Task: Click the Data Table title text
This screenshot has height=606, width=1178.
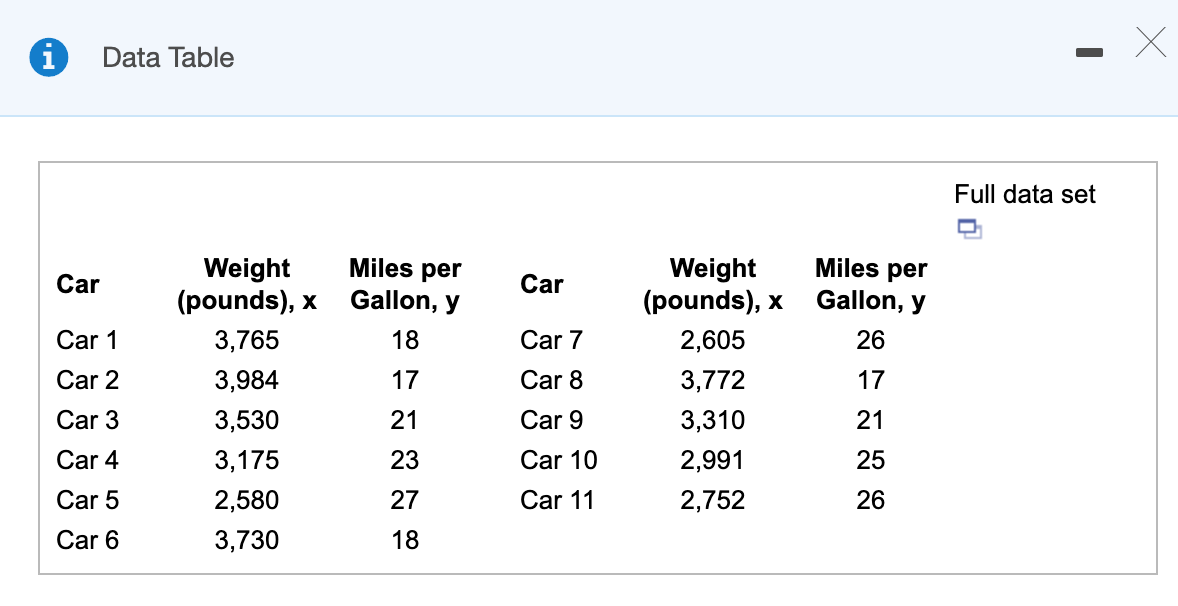Action: [166, 57]
